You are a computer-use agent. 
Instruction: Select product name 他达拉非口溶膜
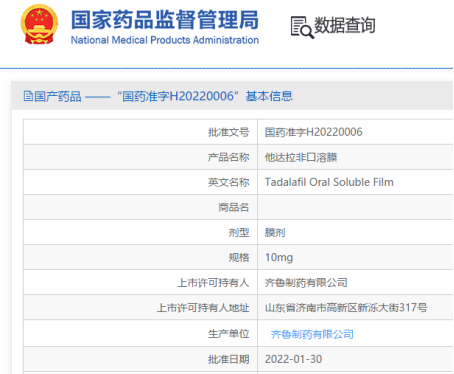[301, 157]
